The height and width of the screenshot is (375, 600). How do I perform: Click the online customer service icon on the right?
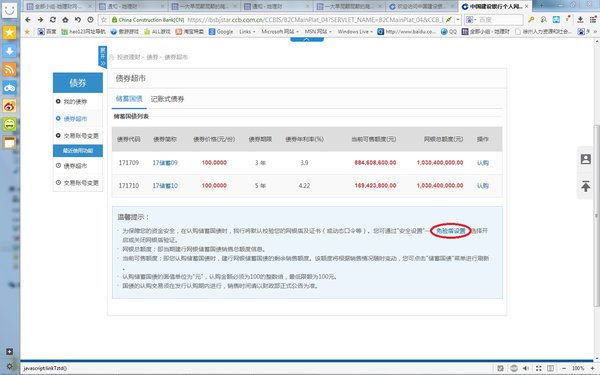click(x=585, y=159)
